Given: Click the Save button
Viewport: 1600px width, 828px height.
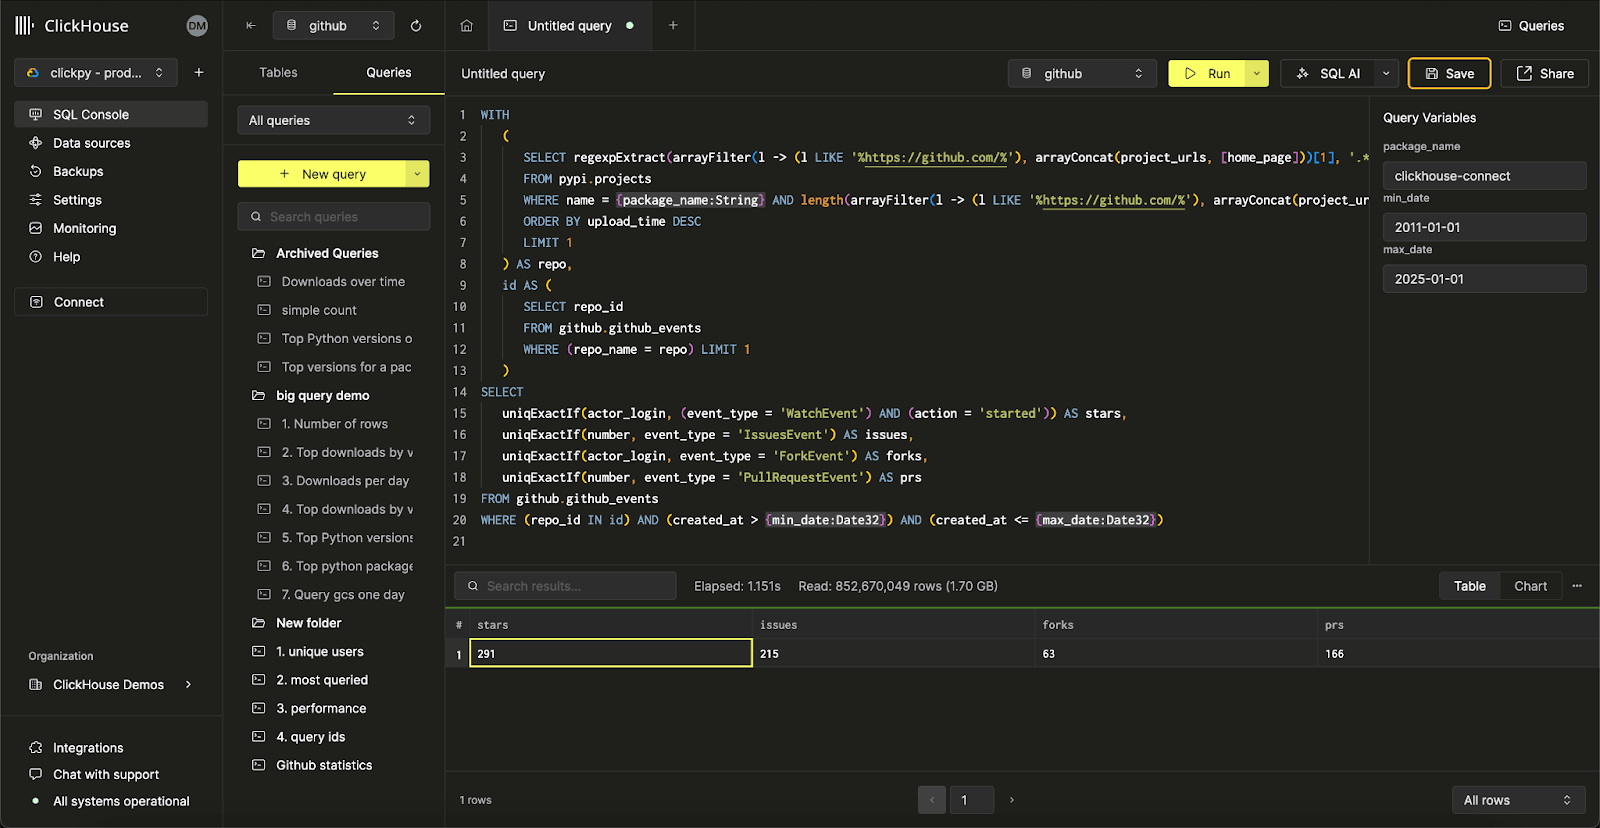Looking at the screenshot, I should pyautogui.click(x=1449, y=73).
